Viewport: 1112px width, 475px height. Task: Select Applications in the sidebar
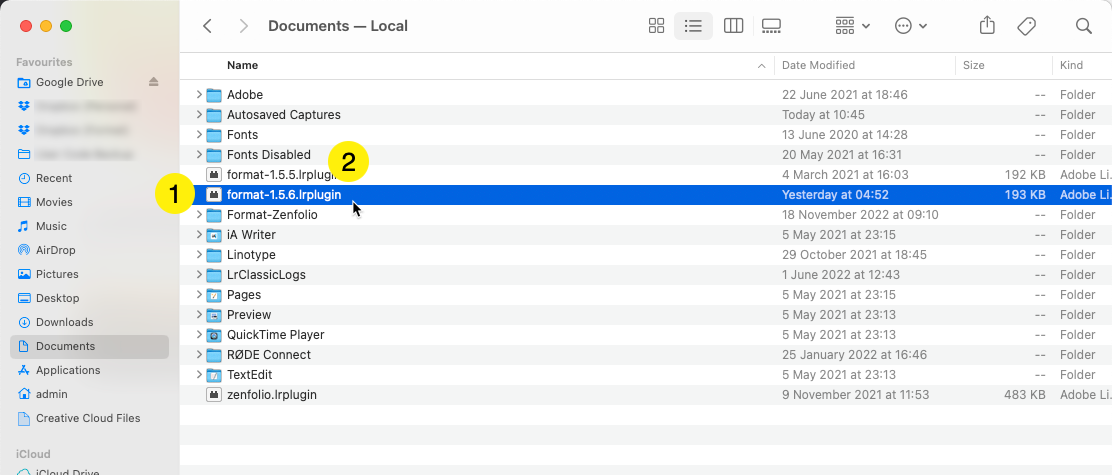(x=68, y=370)
